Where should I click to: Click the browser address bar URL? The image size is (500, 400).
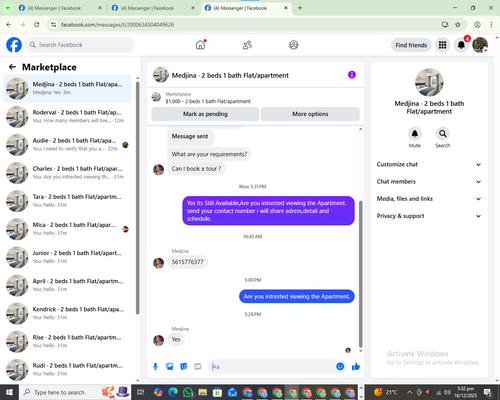(117, 25)
